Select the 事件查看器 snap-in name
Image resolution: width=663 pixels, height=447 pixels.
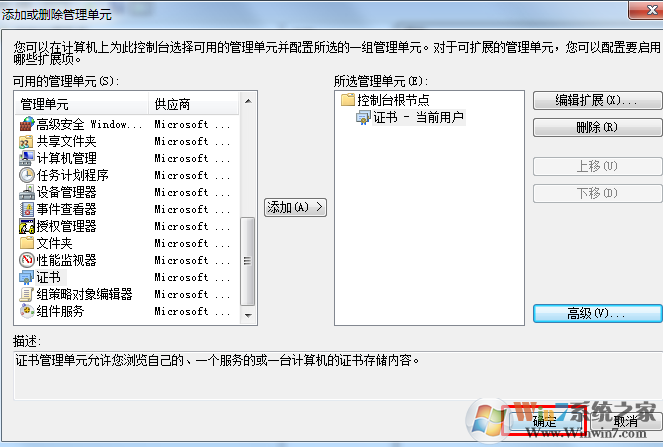66,209
